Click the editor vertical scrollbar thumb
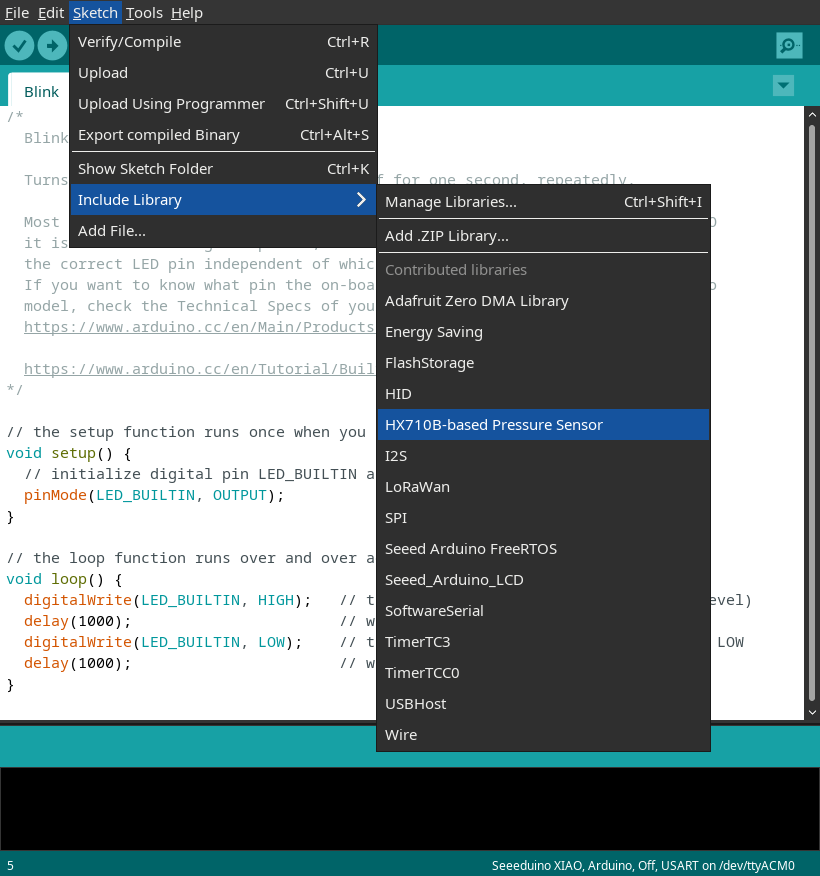The height and width of the screenshot is (876, 820). [x=812, y=413]
